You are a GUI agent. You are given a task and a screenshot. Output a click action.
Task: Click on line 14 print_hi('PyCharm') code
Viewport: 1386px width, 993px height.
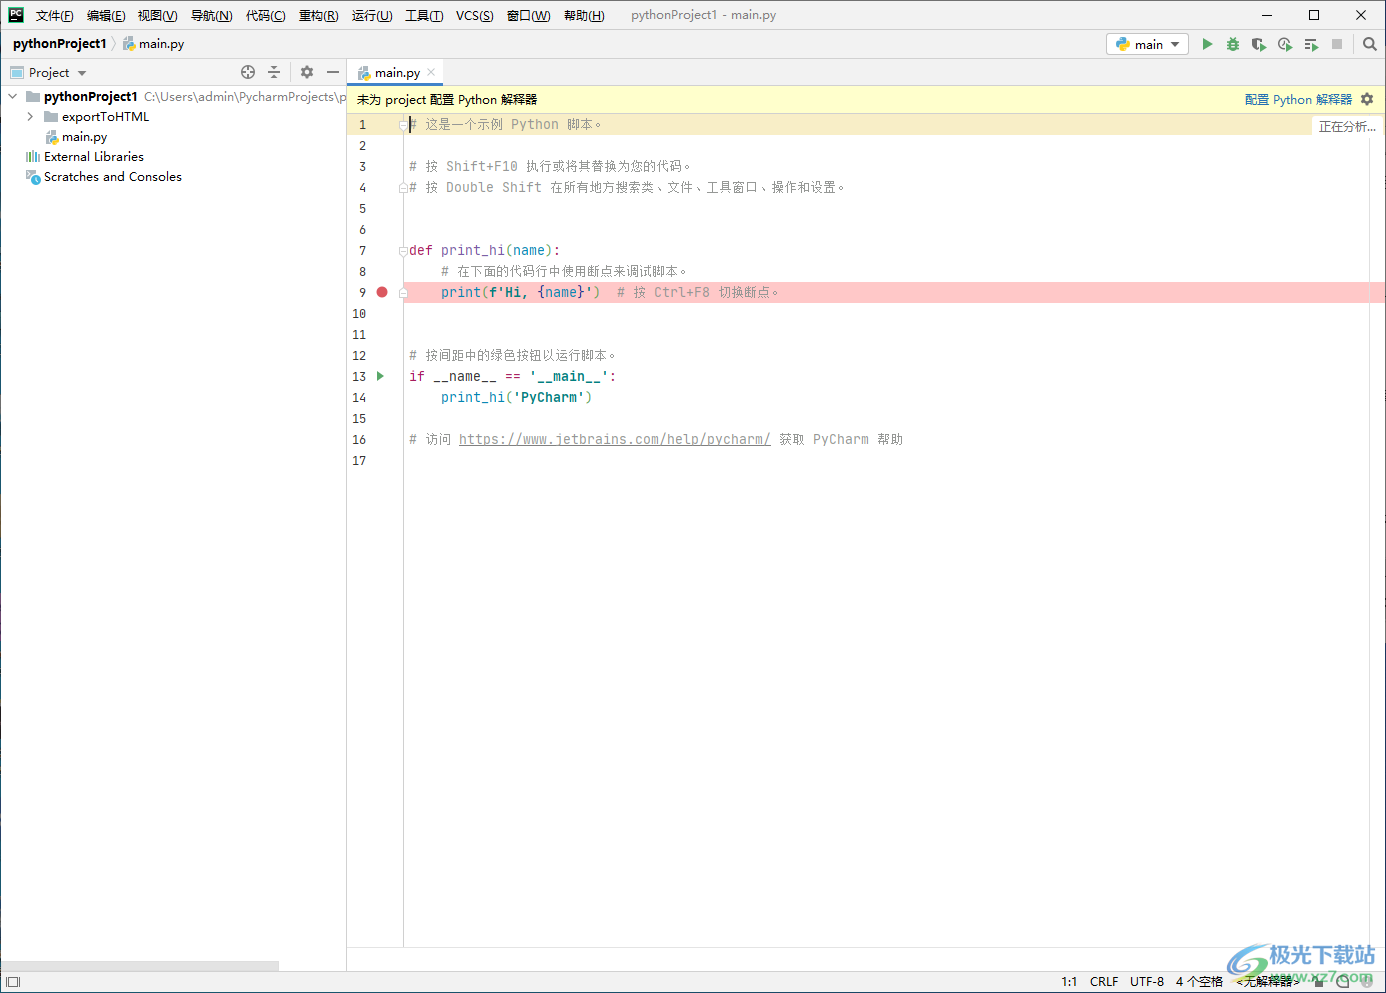point(516,398)
